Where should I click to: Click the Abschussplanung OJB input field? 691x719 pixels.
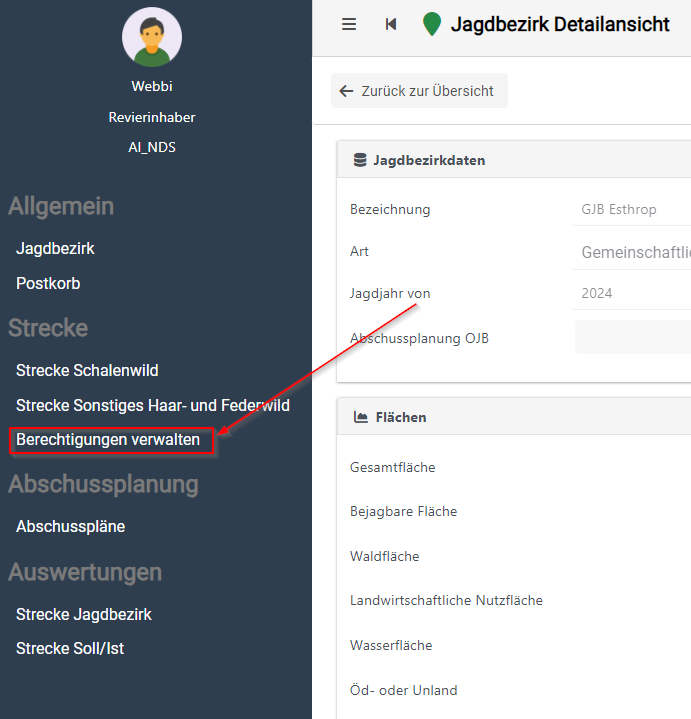632,338
